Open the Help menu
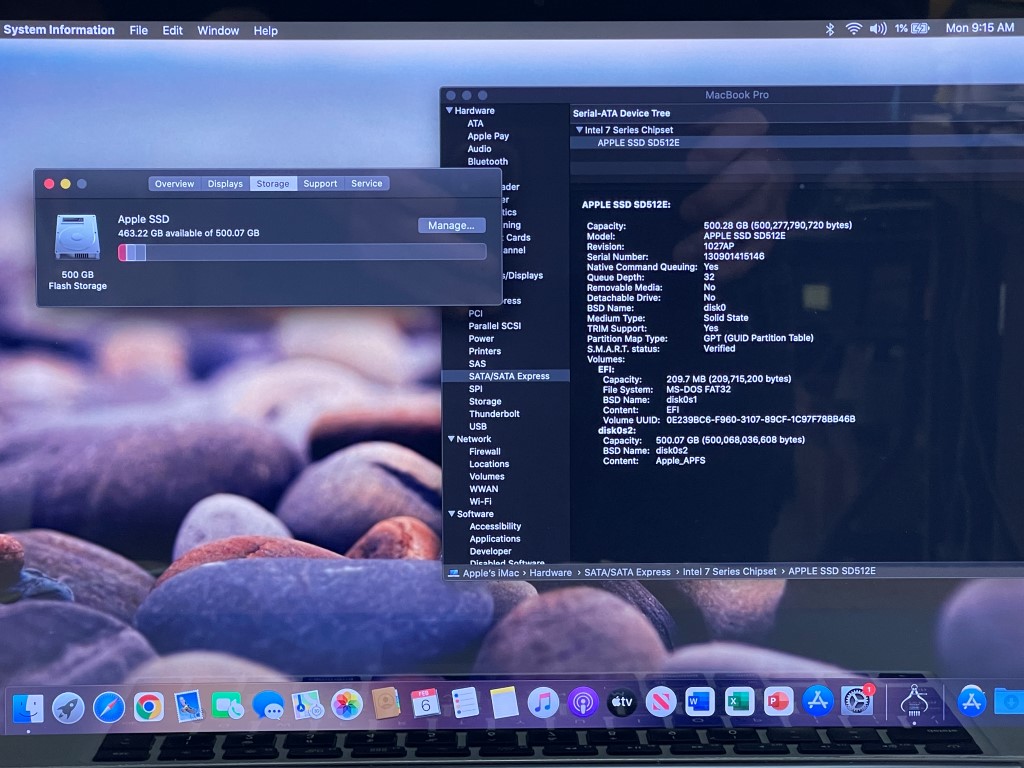The image size is (1024, 768). coord(266,30)
